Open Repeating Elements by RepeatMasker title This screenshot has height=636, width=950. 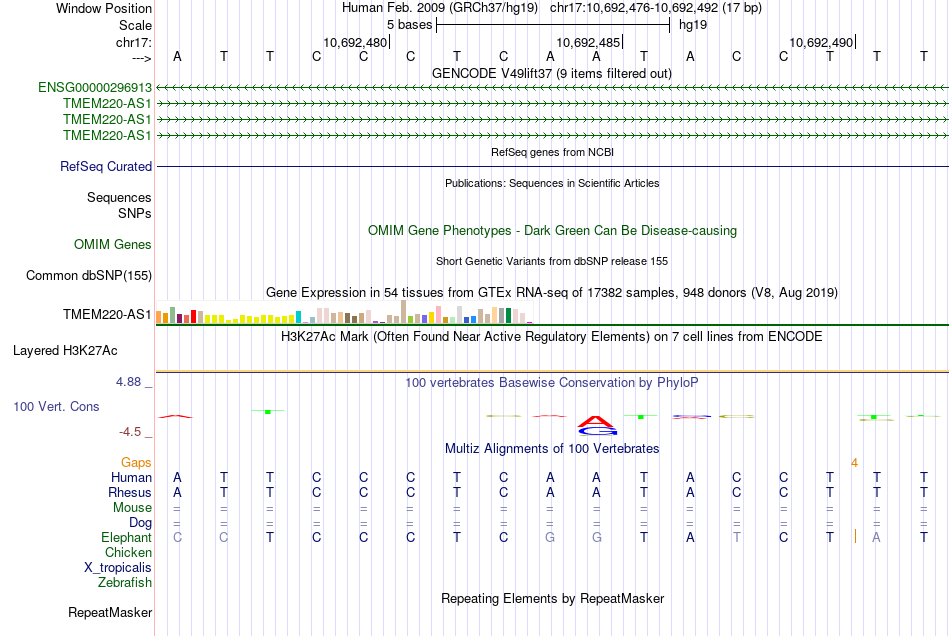click(552, 599)
